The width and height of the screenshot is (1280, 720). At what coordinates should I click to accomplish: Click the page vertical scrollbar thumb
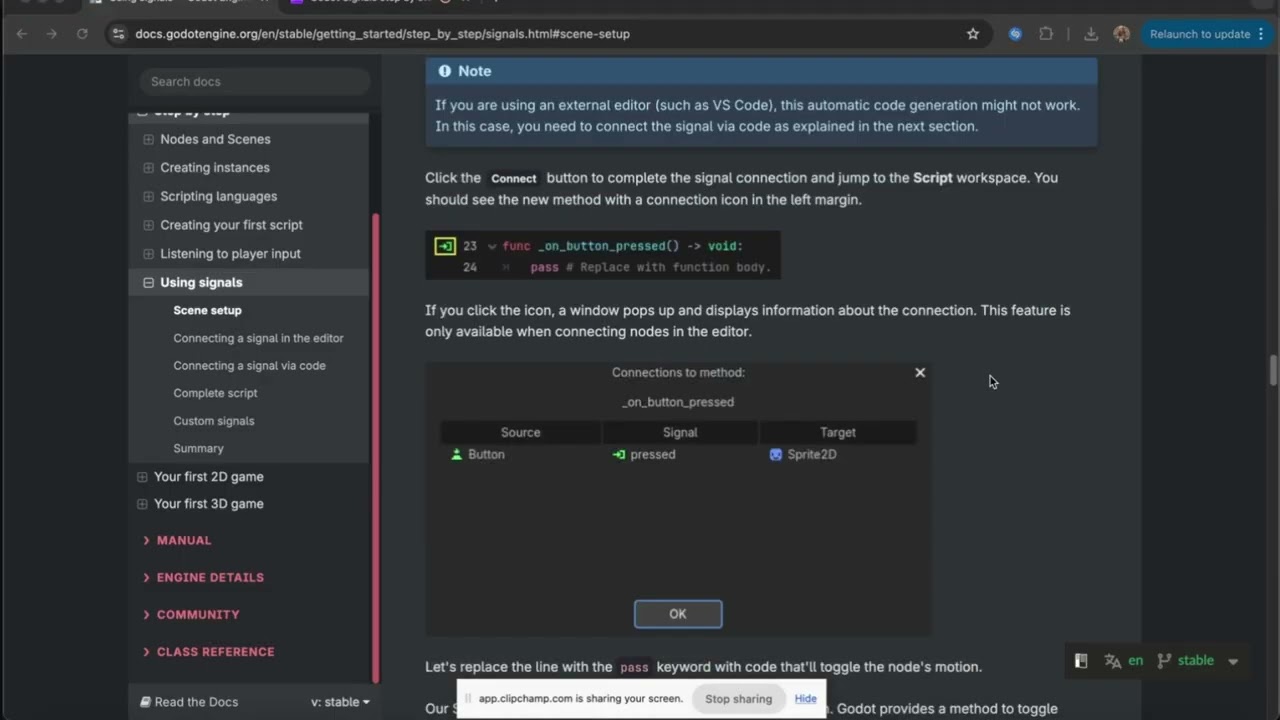coord(1273,369)
